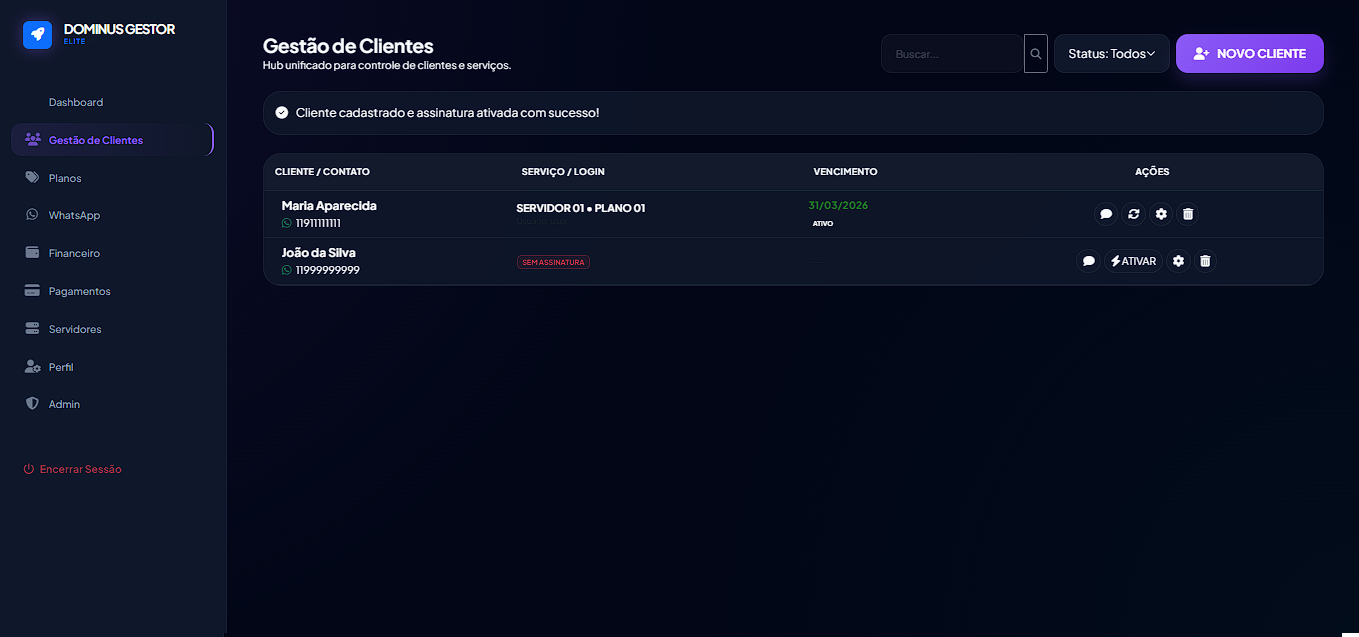1359x637 pixels.
Task: Click the magnifier search icon
Action: point(1036,54)
